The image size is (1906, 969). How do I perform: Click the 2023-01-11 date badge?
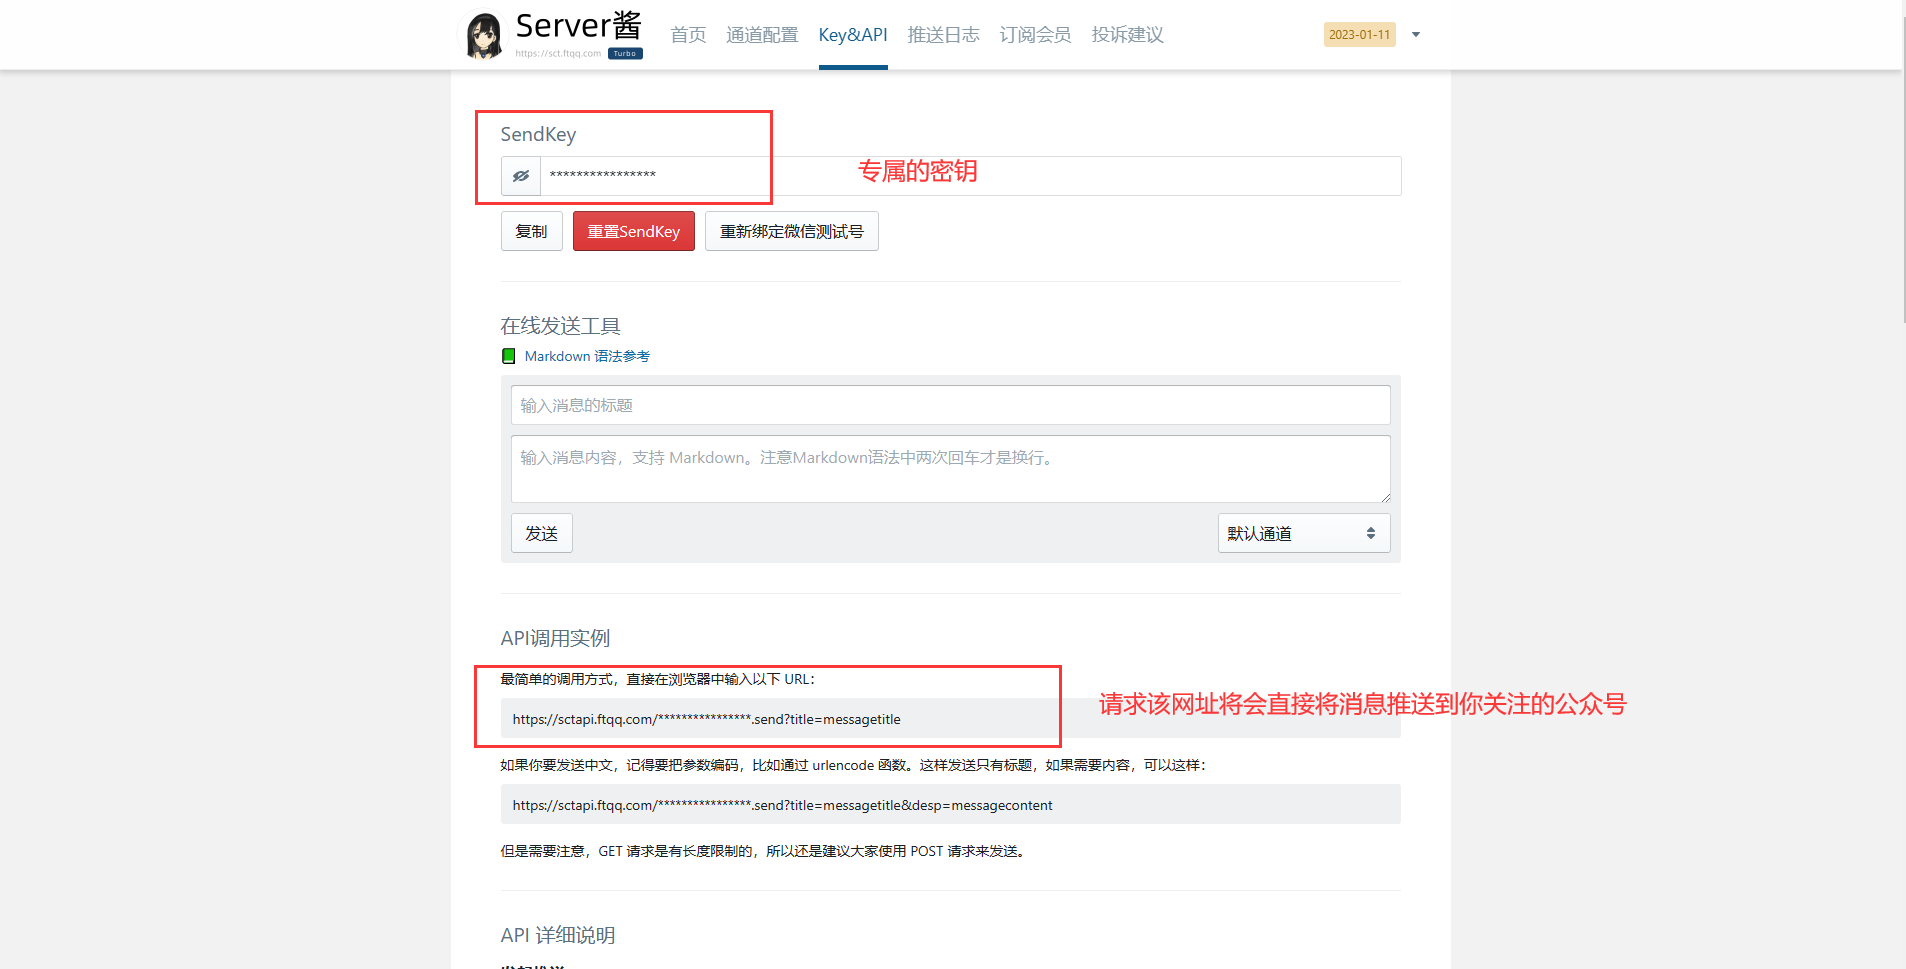1359,35
